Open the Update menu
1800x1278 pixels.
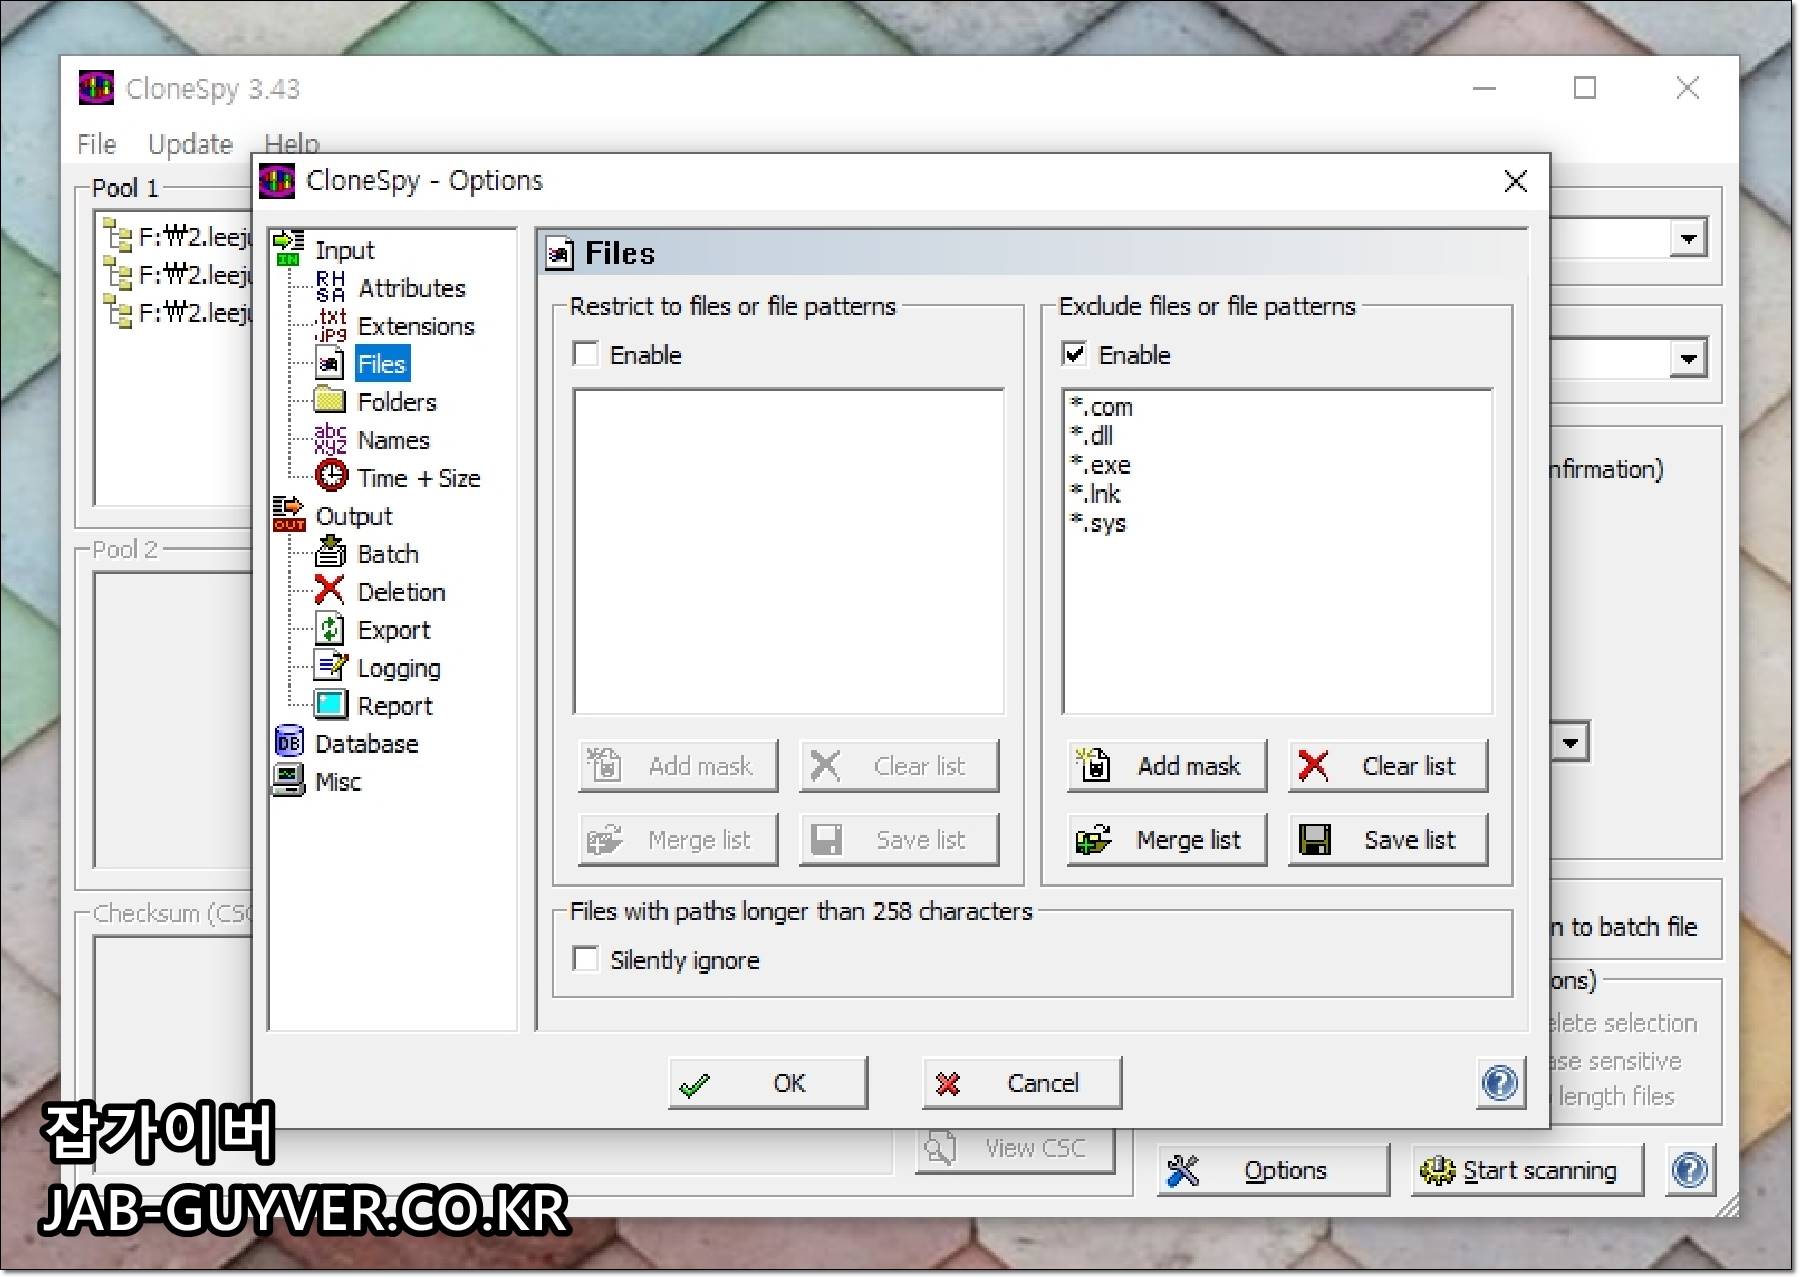(190, 144)
